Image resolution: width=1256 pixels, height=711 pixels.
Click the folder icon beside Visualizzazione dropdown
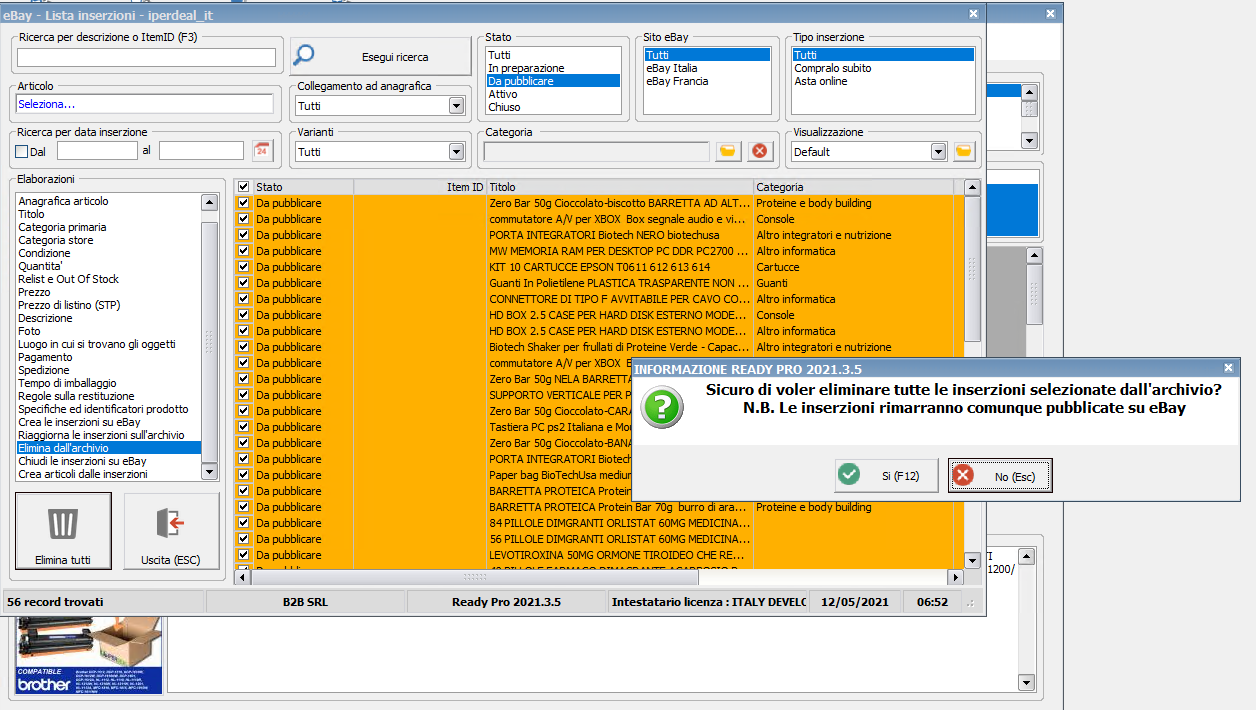[x=963, y=151]
